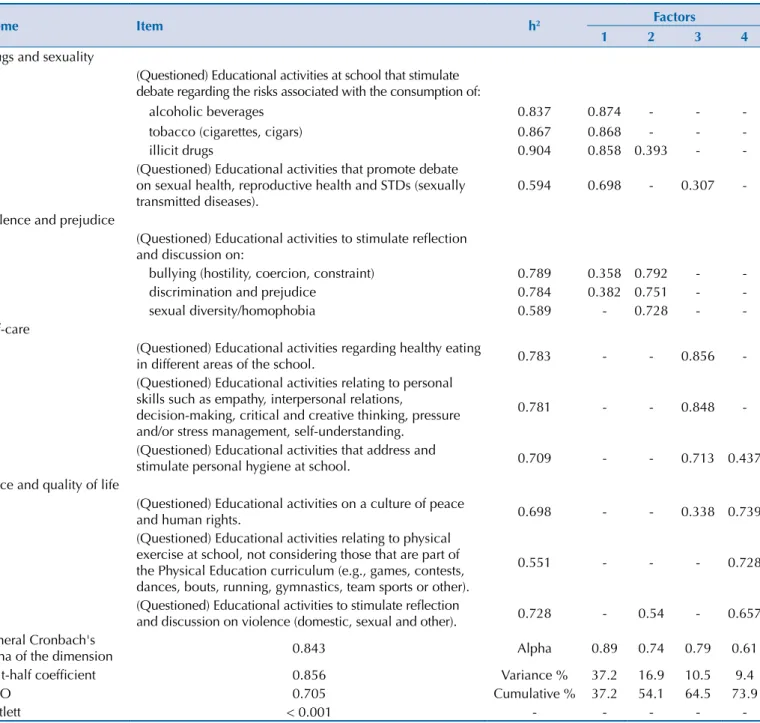
Task: Click the 0.358 loading in bullying row
Action: click(604, 274)
